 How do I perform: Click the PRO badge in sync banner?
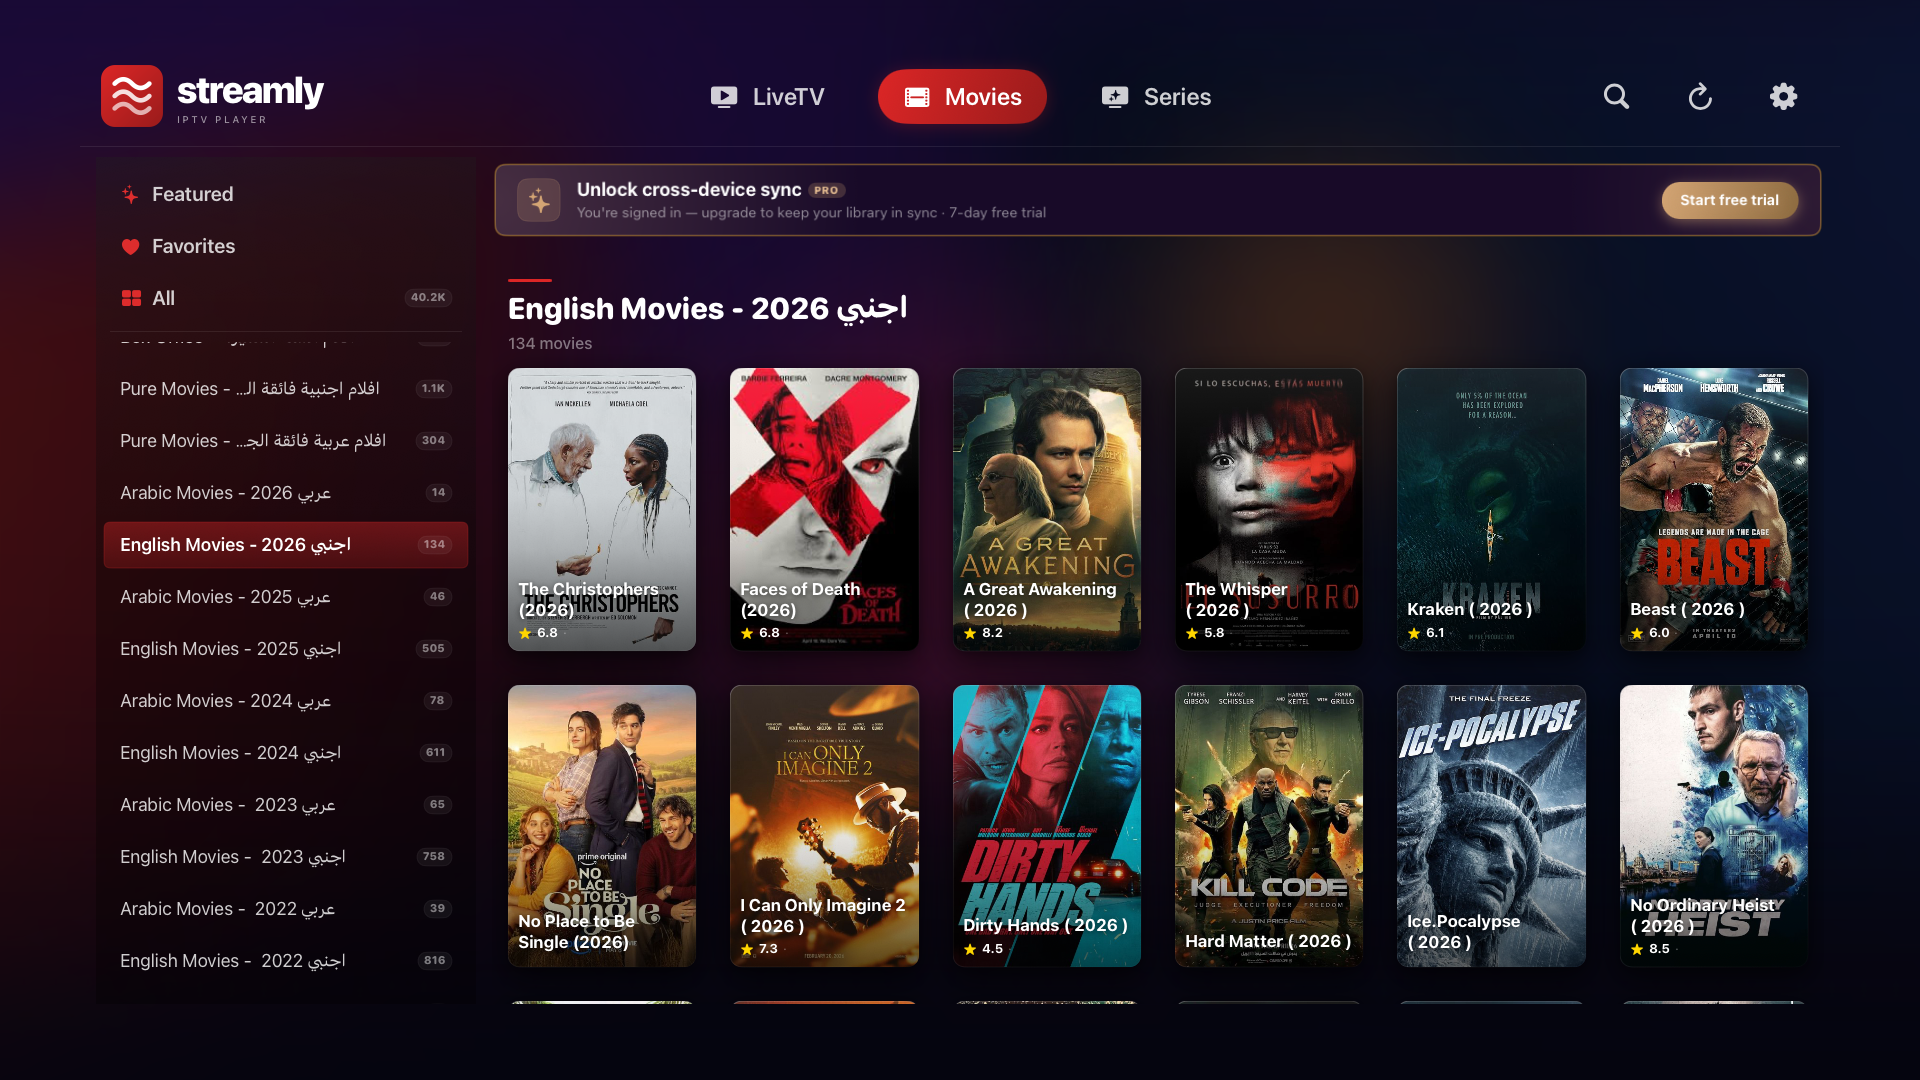pyautogui.click(x=826, y=190)
